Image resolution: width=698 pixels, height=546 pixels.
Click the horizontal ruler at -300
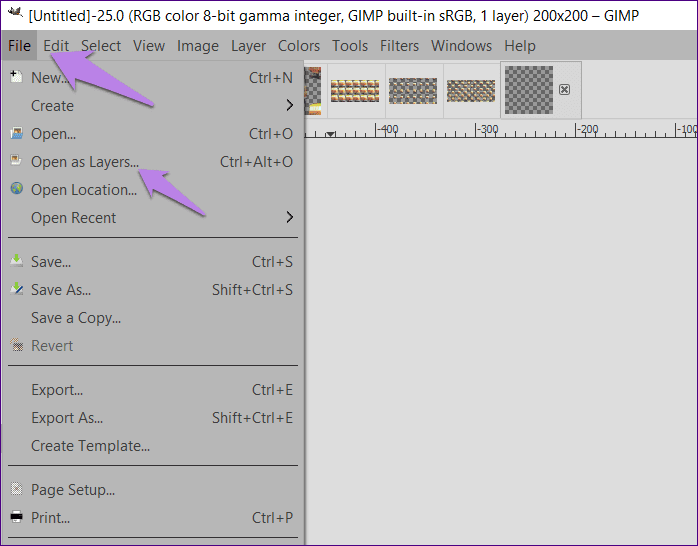(487, 129)
